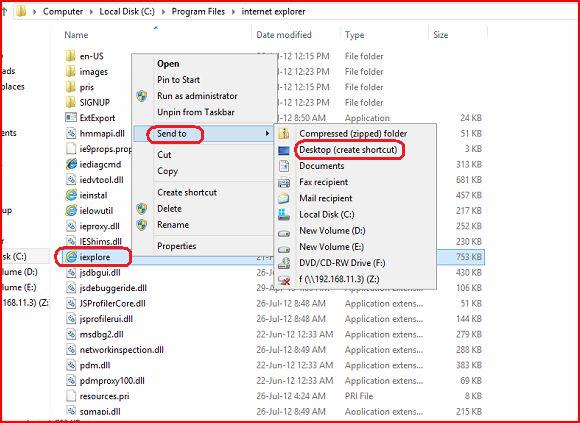Select Pin to Start

coord(178,80)
